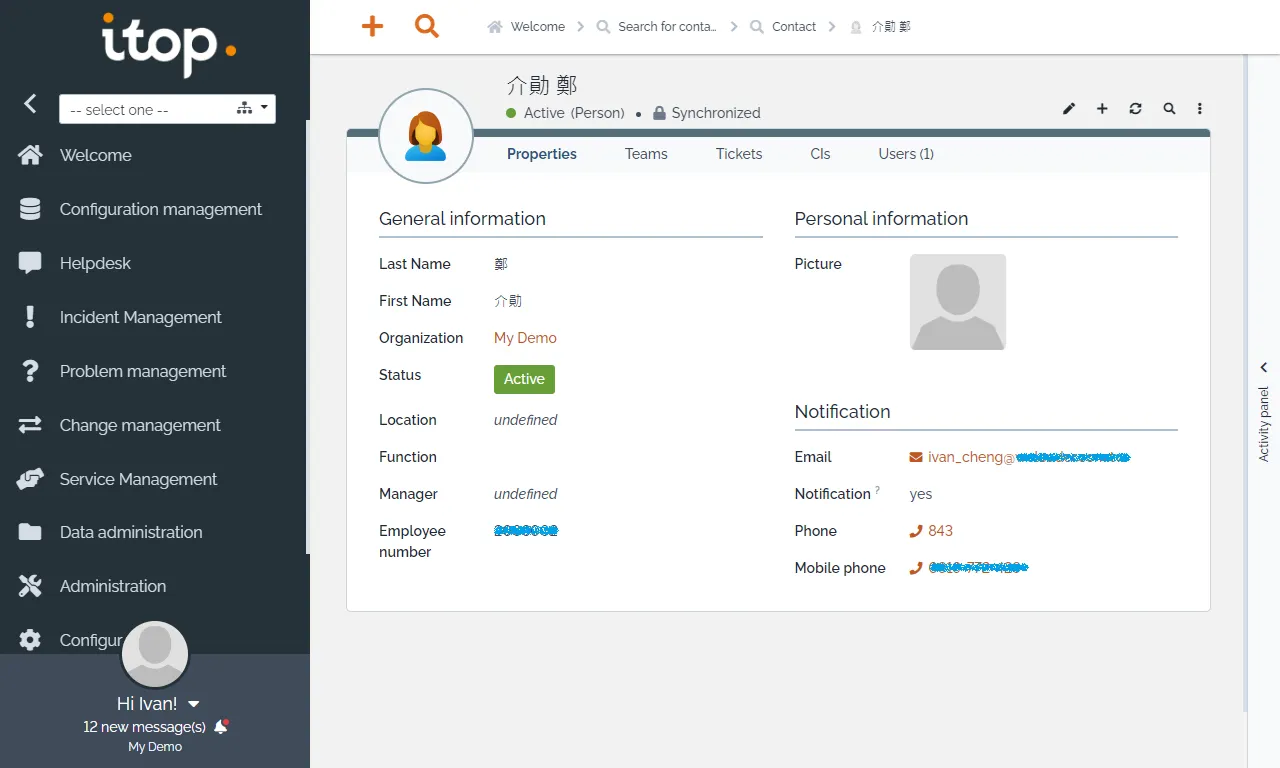Click the magnifier search icon near title
The width and height of the screenshot is (1280, 768).
click(x=1169, y=108)
